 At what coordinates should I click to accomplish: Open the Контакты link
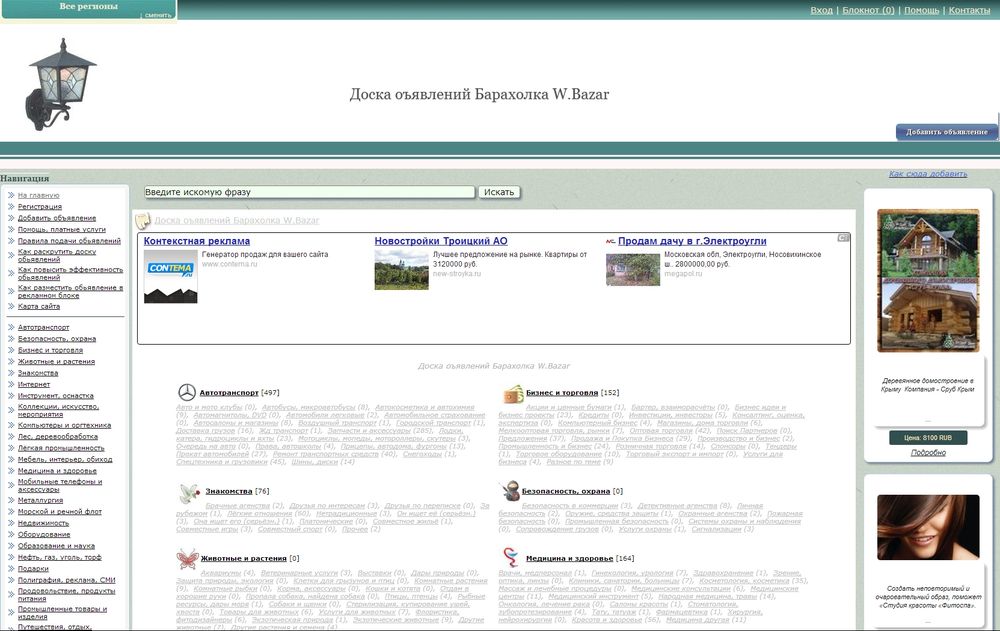pos(969,10)
